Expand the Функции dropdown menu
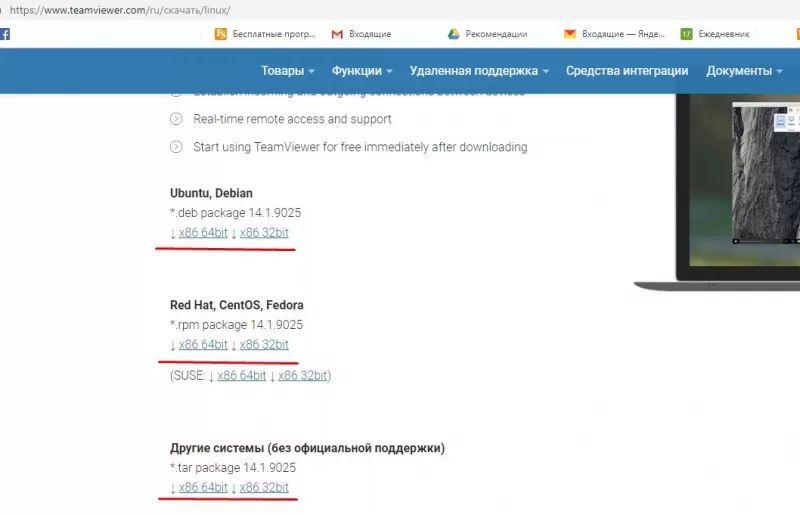Viewport: 800px width, 515px height. [x=362, y=71]
